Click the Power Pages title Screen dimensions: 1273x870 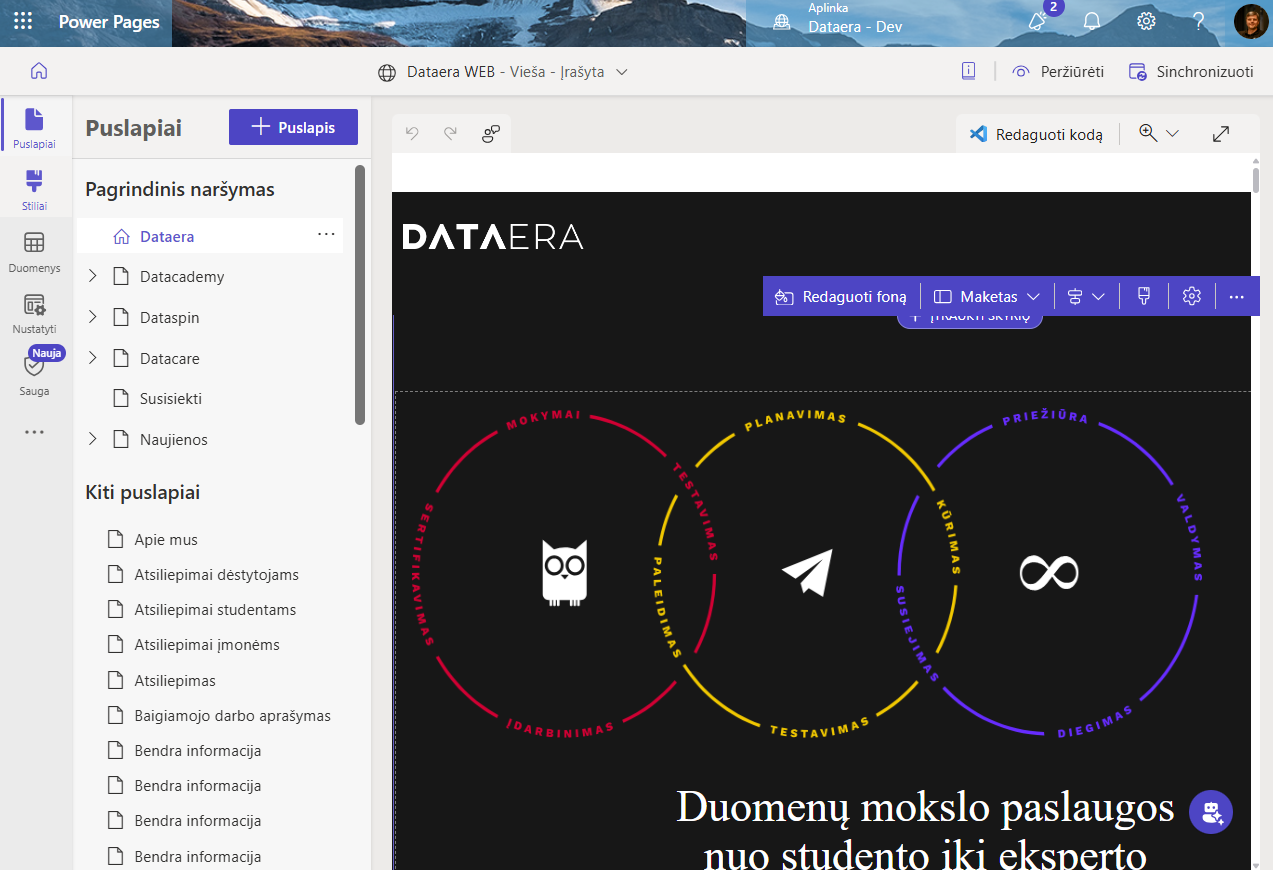[109, 22]
